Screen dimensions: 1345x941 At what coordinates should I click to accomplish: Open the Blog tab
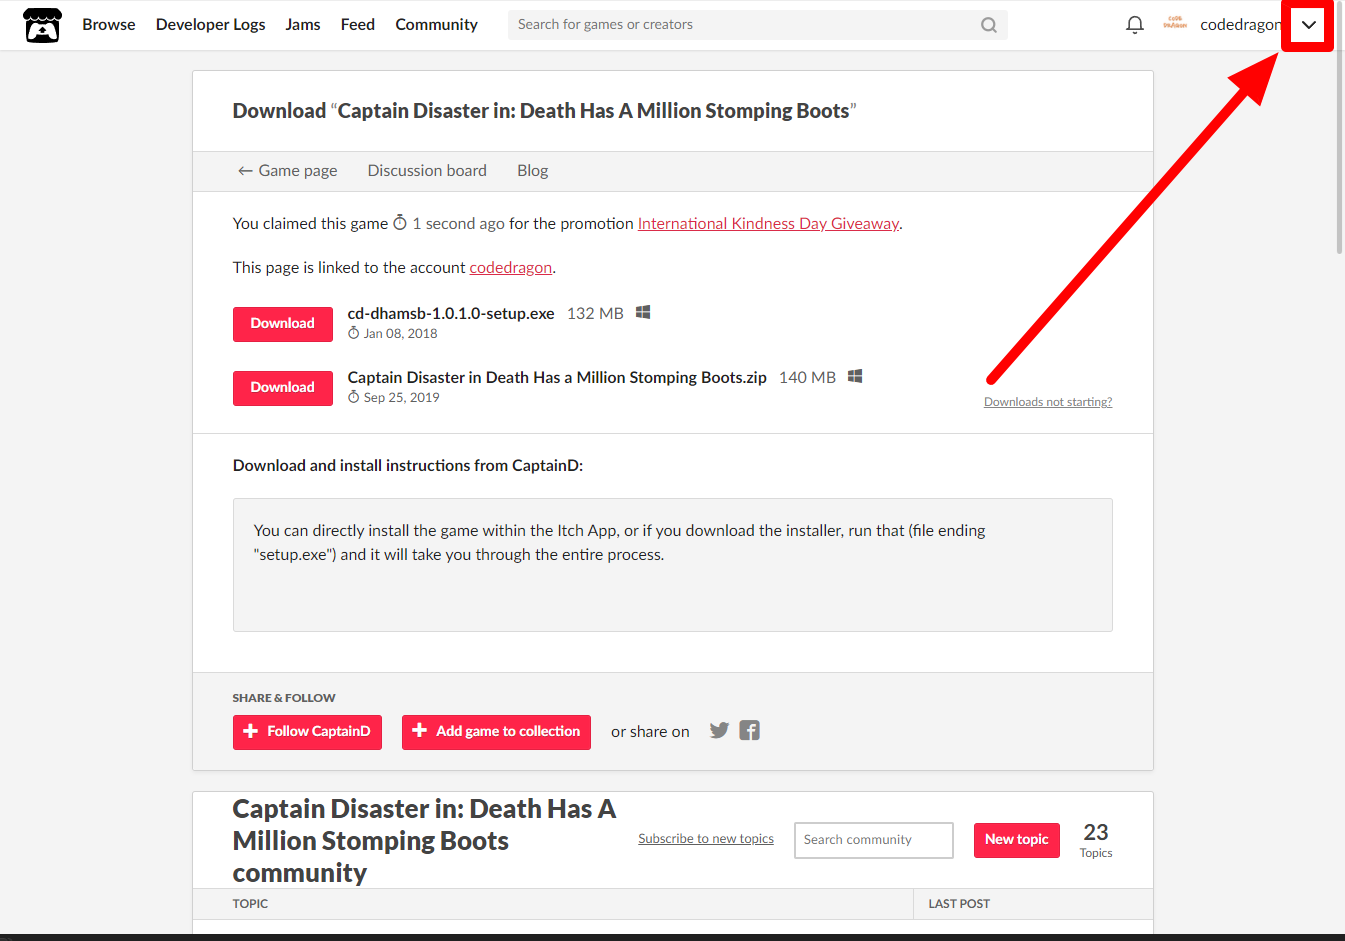tap(533, 171)
